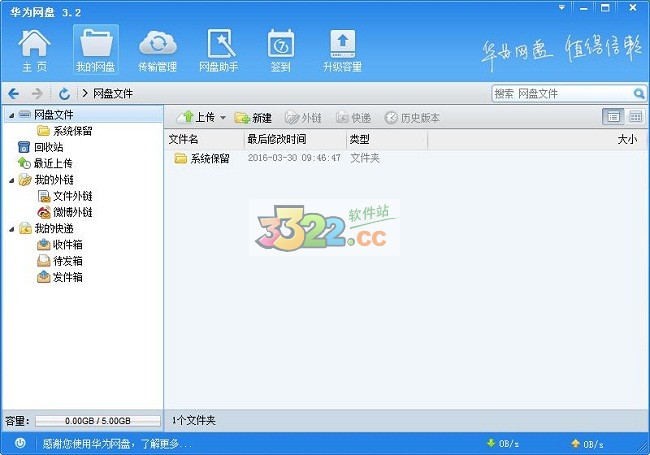The width and height of the screenshot is (650, 455).
Task: Sort by 类型 column header
Action: pyautogui.click(x=387, y=139)
